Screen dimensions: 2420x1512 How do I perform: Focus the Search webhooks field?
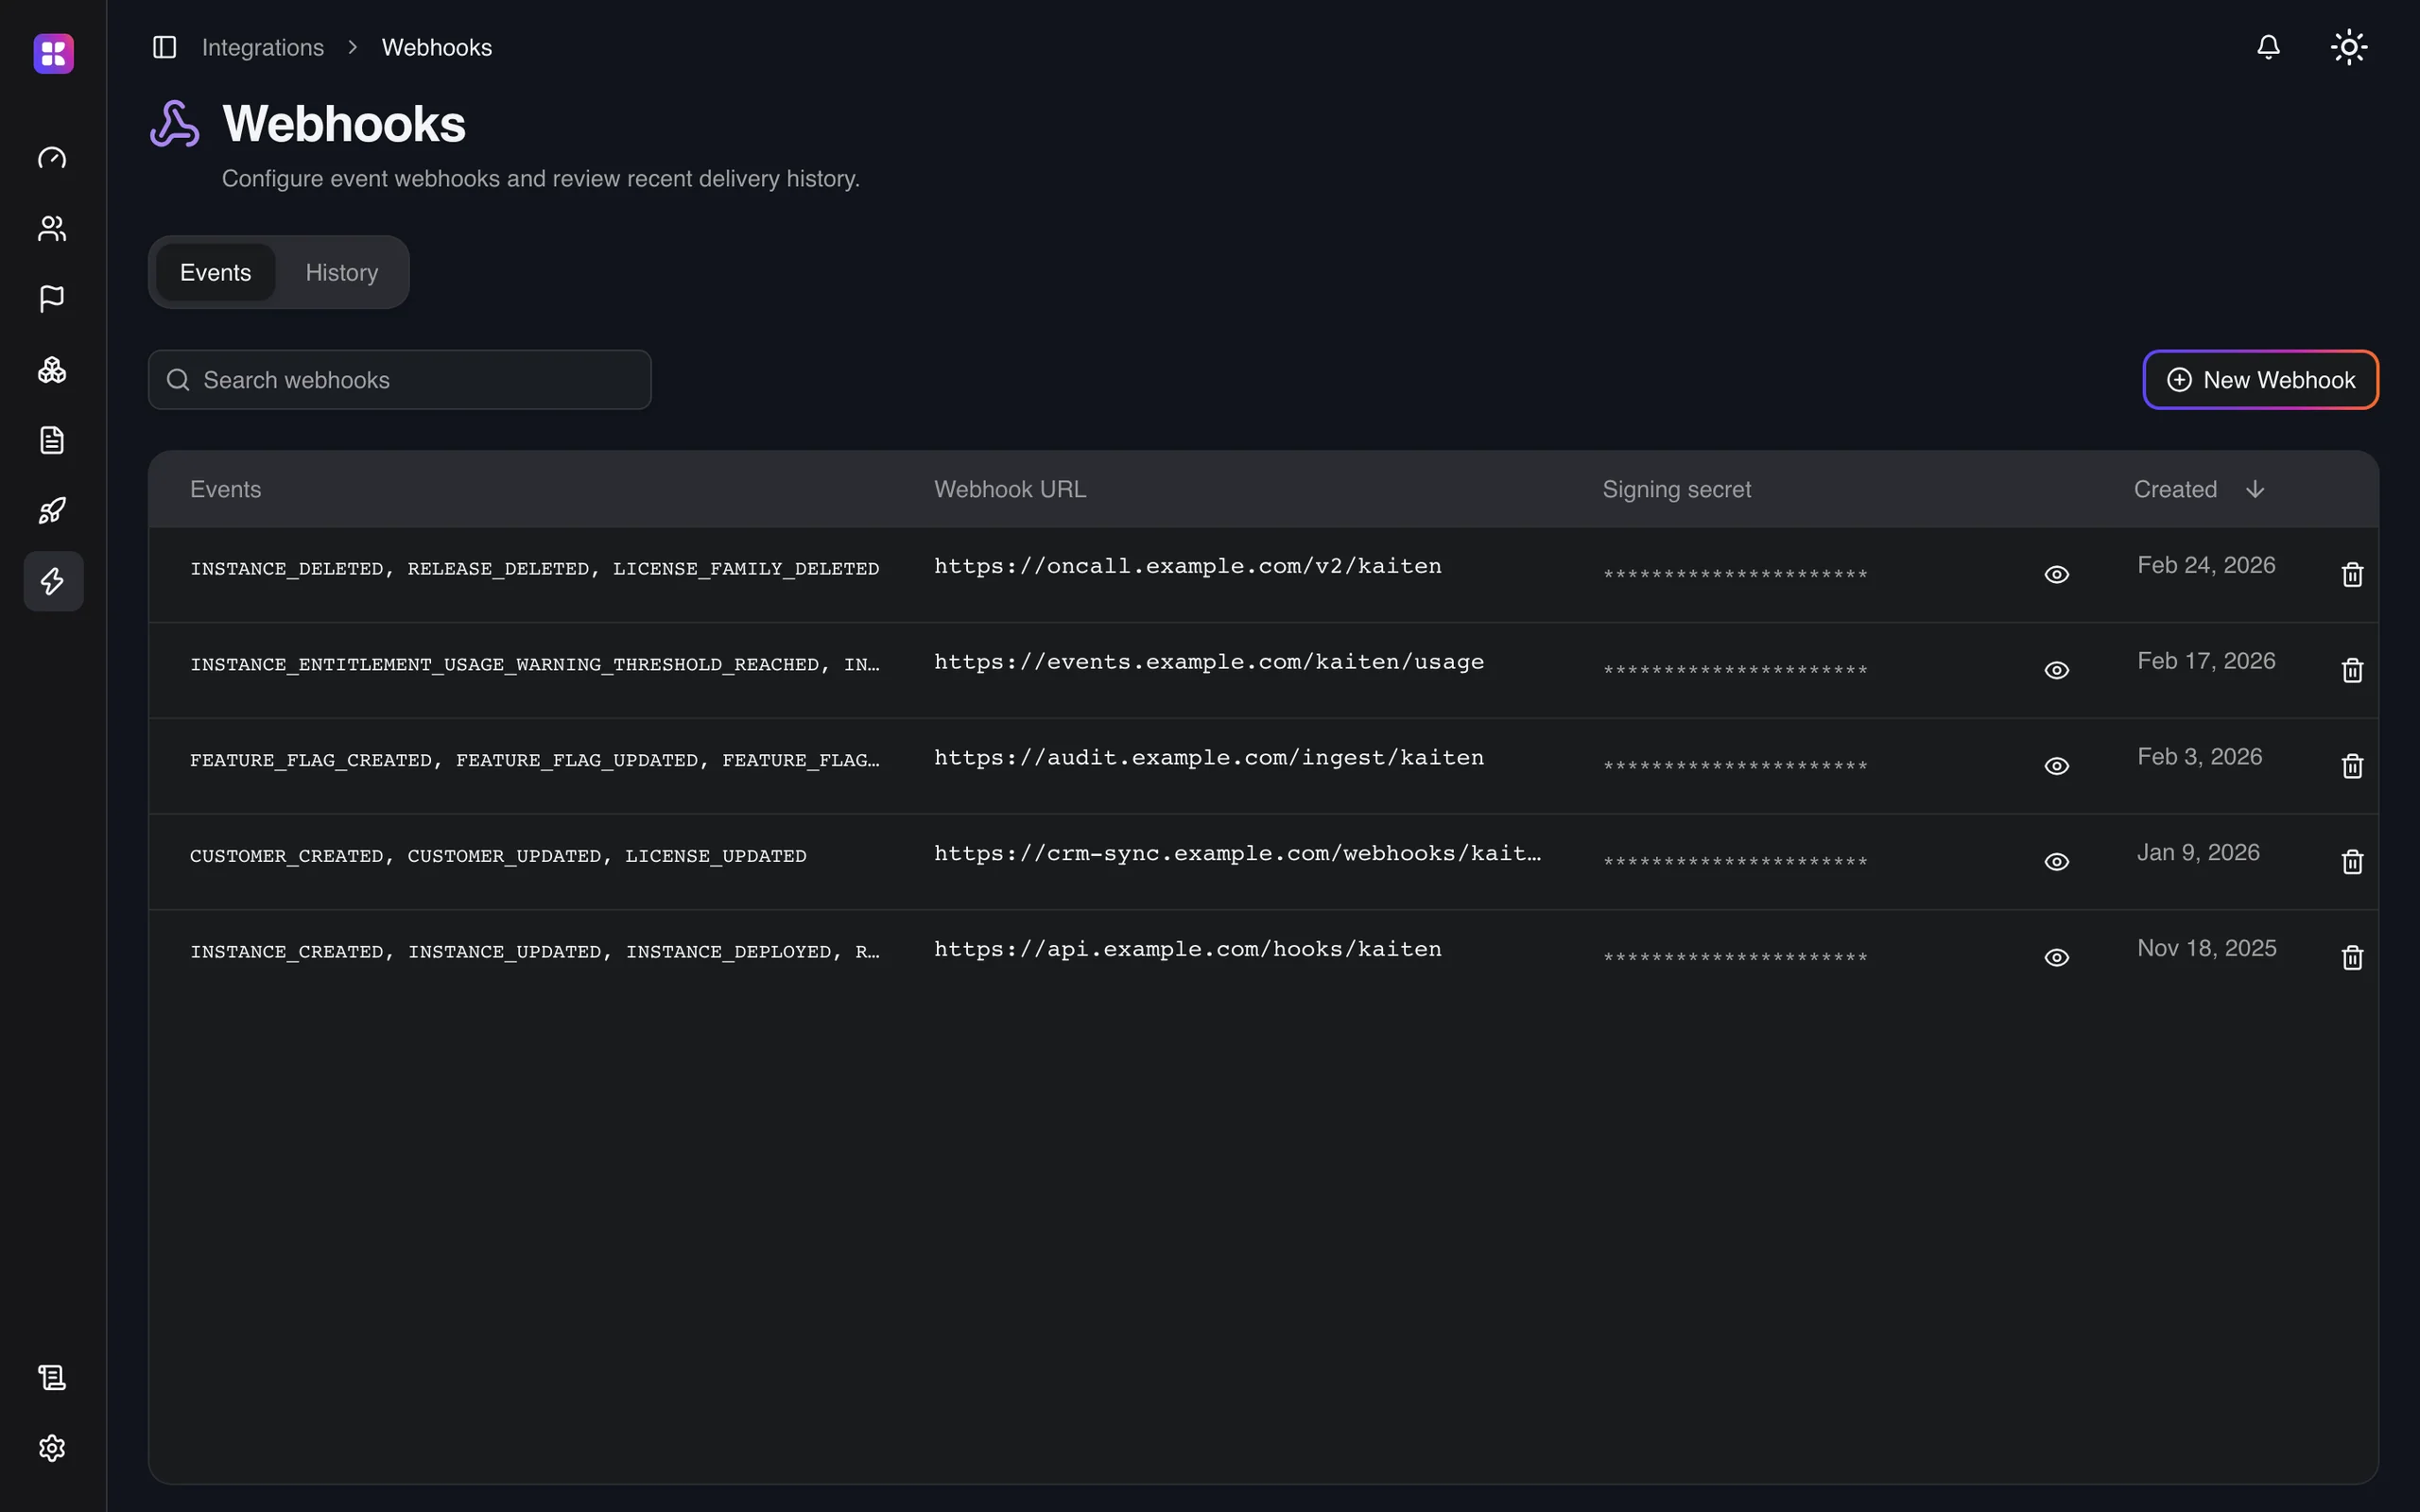(400, 380)
